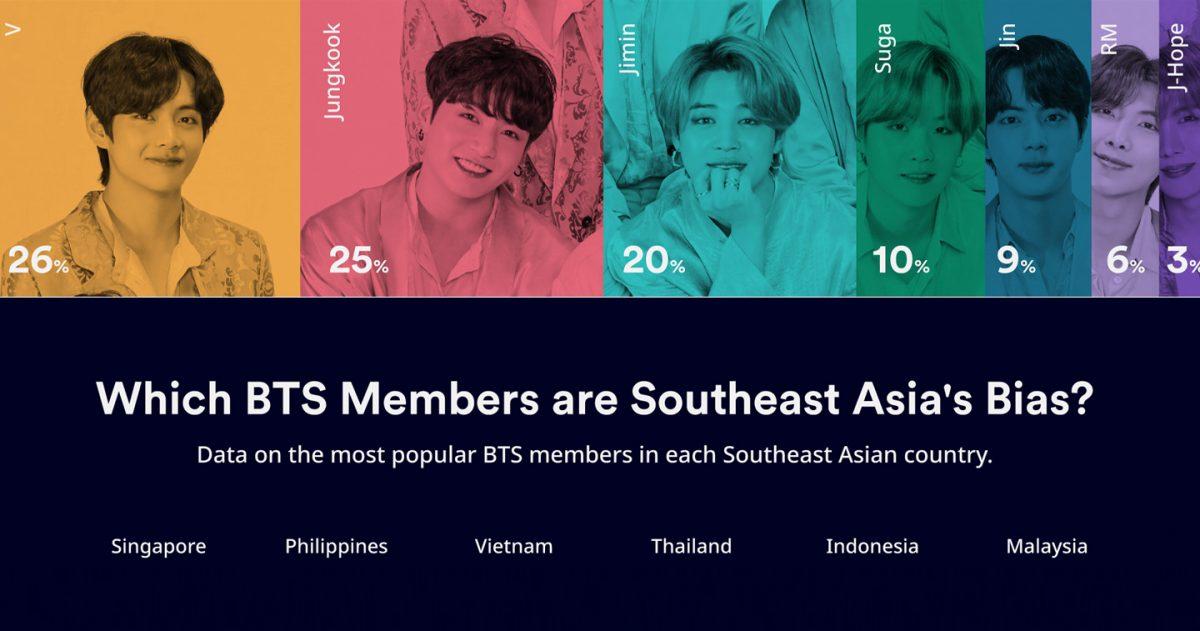The height and width of the screenshot is (631, 1200).
Task: Open the Malaysia tab
Action: [x=1047, y=547]
